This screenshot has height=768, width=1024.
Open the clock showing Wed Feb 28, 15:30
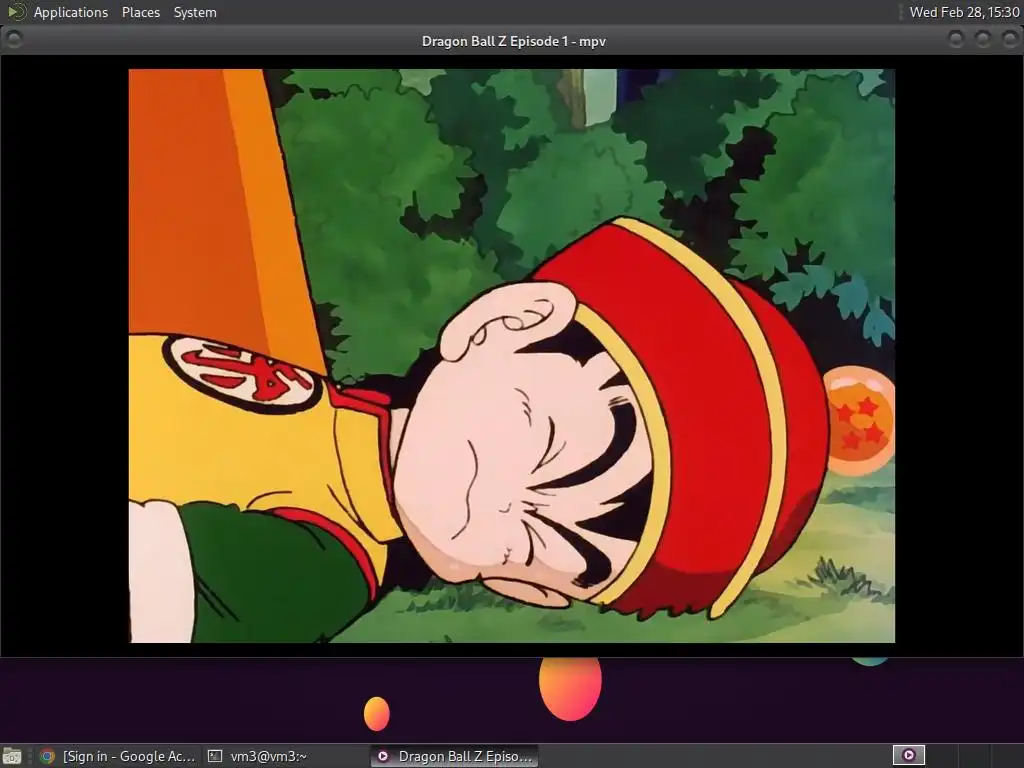click(964, 12)
